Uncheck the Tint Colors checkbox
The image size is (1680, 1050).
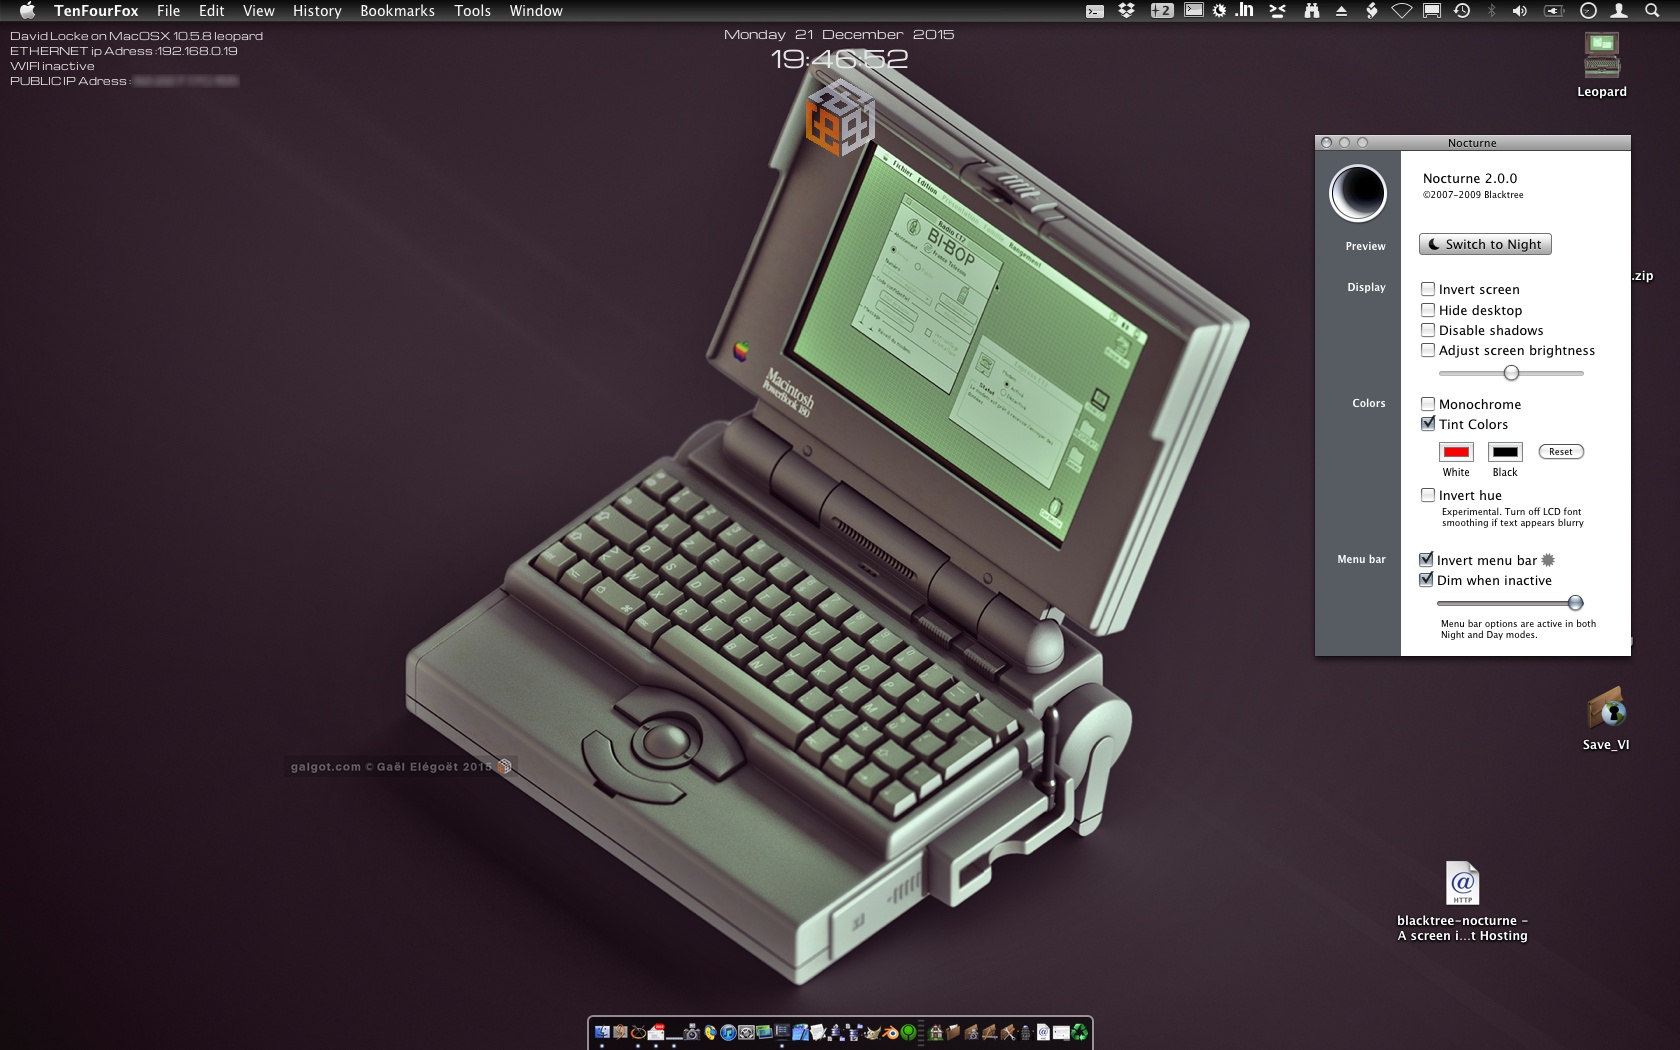[x=1428, y=424]
